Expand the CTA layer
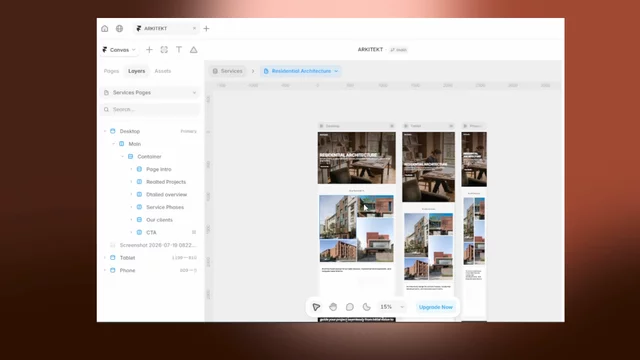The image size is (640, 360). point(131,233)
